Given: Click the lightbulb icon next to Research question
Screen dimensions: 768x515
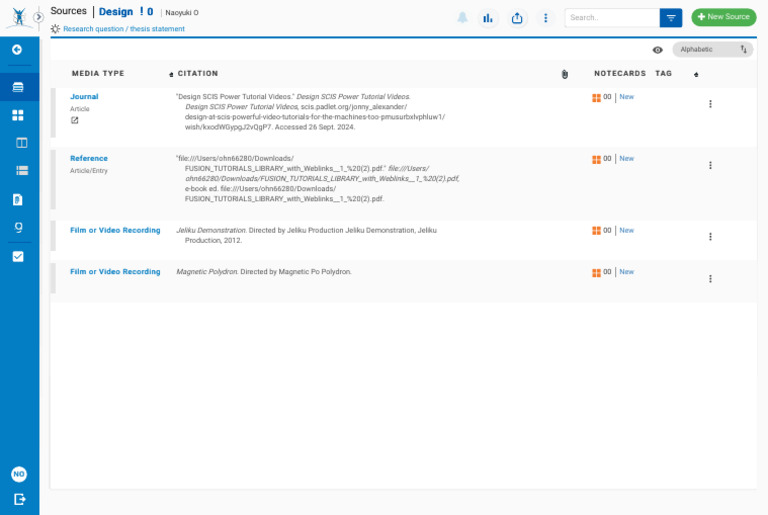Looking at the screenshot, I should coord(55,29).
